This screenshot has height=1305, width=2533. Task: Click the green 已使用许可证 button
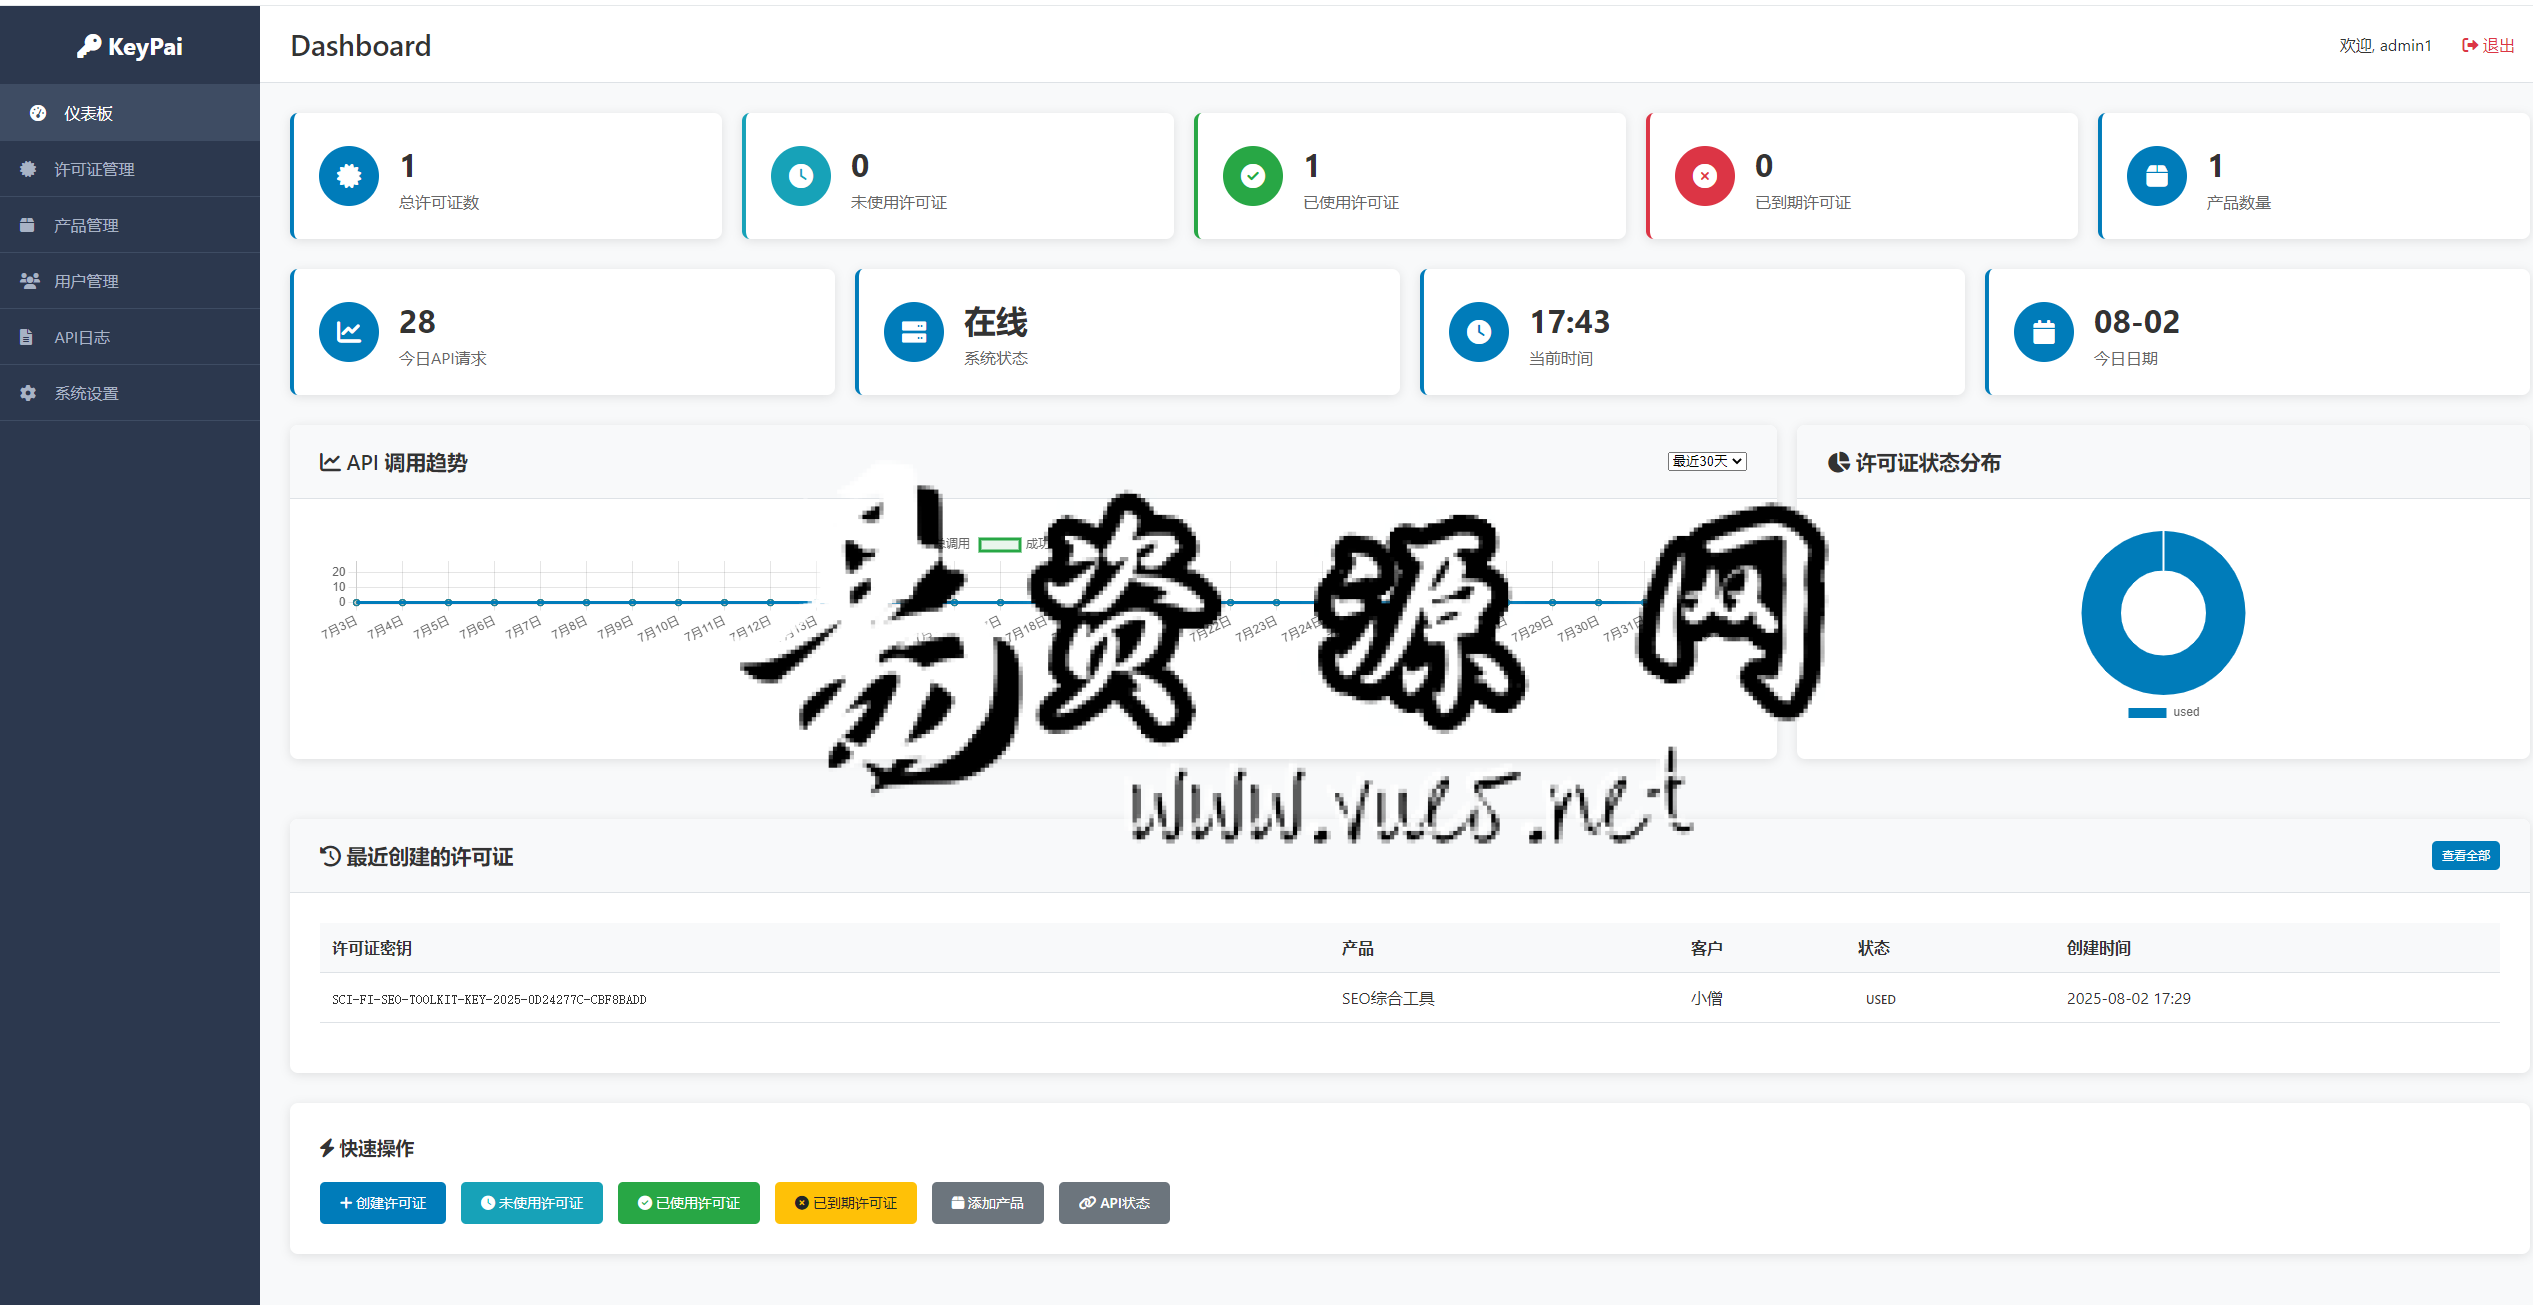(x=689, y=1203)
